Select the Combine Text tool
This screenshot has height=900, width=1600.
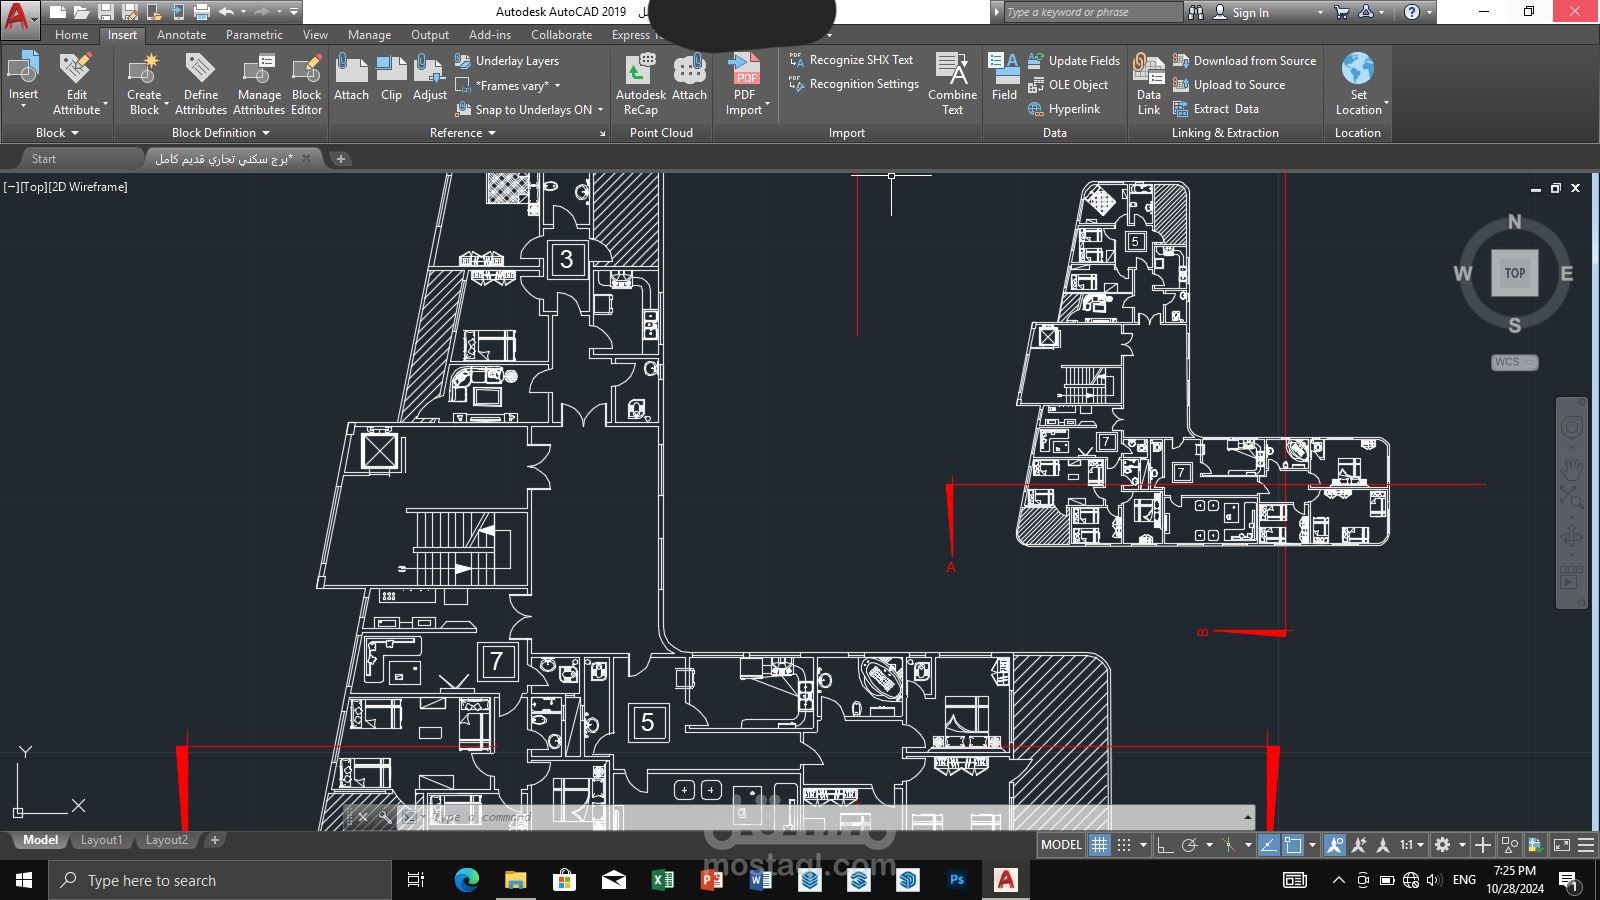click(x=952, y=84)
